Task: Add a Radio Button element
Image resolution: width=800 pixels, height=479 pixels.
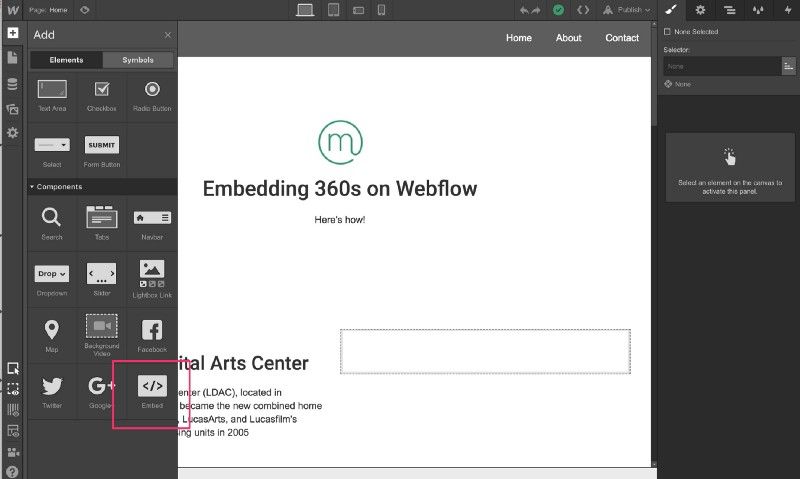Action: (x=152, y=96)
